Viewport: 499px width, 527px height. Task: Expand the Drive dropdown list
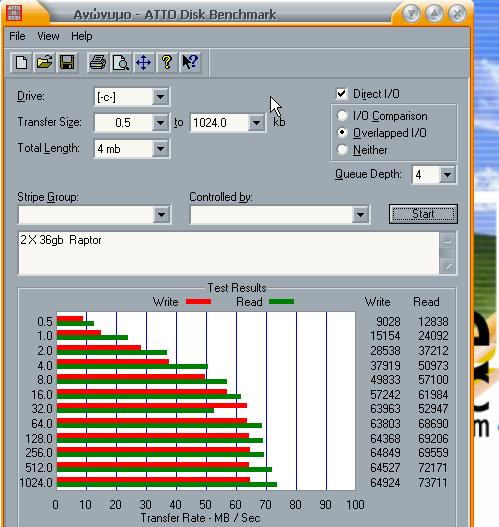click(160, 97)
